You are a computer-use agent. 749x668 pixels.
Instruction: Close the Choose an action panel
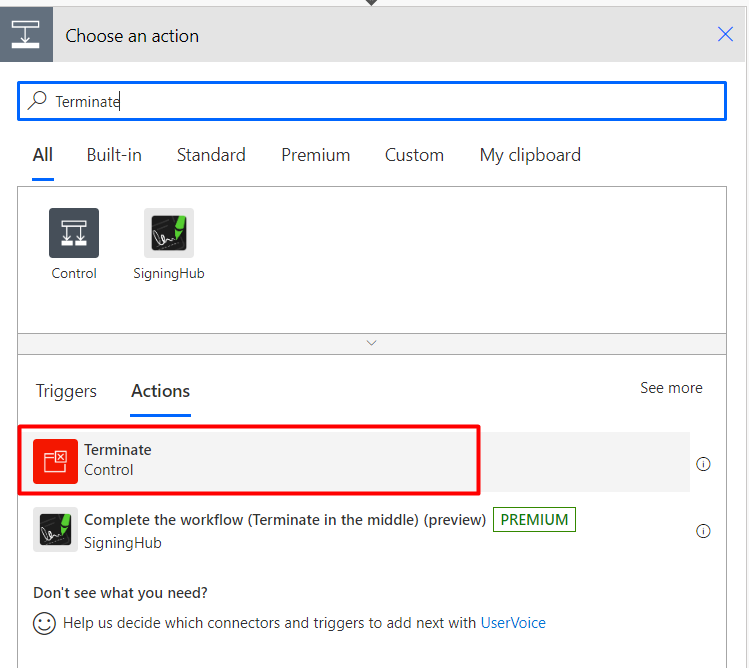(726, 35)
